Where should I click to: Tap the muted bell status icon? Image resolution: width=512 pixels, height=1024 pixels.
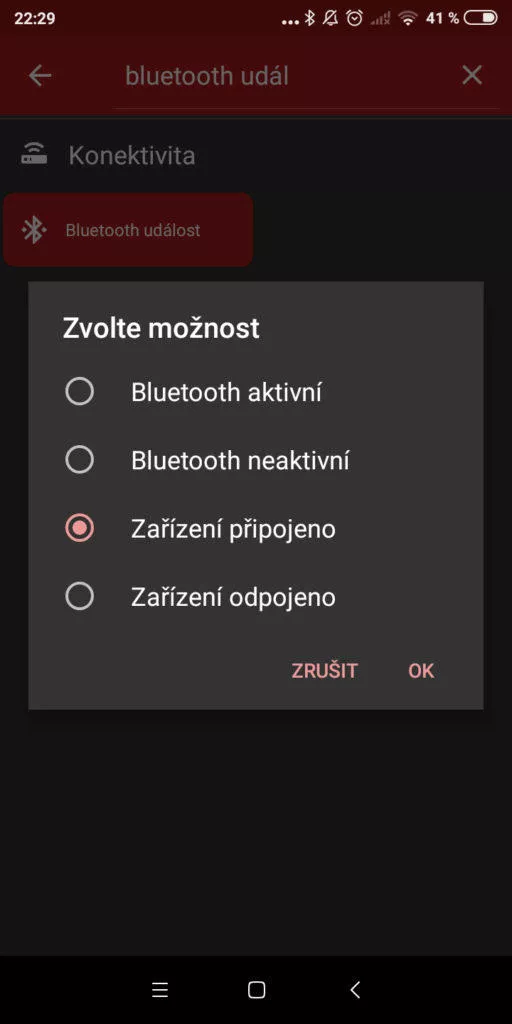pyautogui.click(x=331, y=18)
